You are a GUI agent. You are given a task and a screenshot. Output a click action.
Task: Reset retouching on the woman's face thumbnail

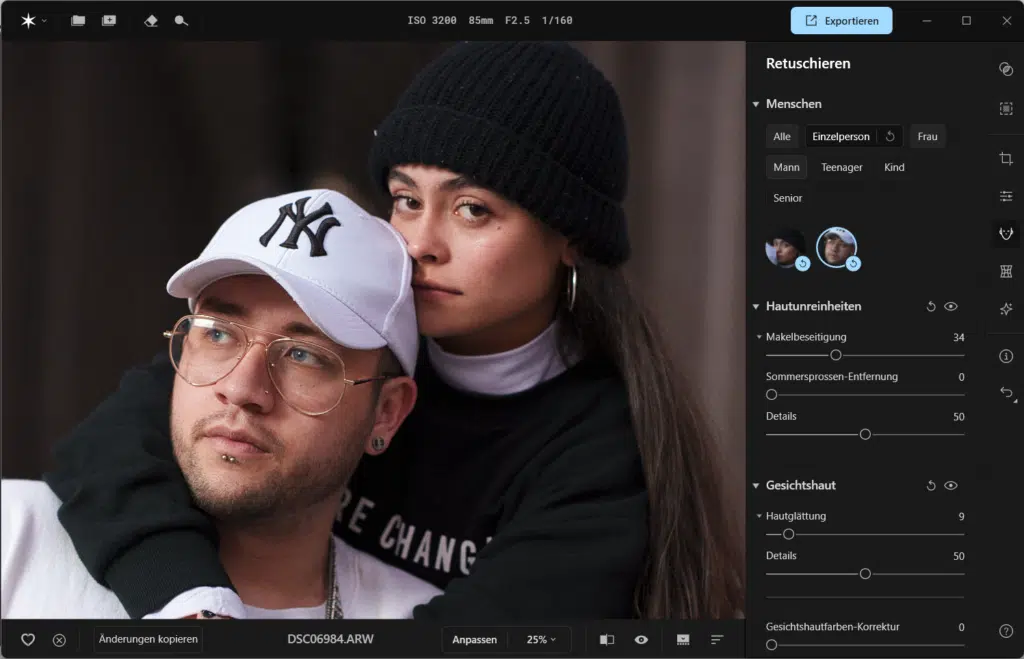coord(803,263)
